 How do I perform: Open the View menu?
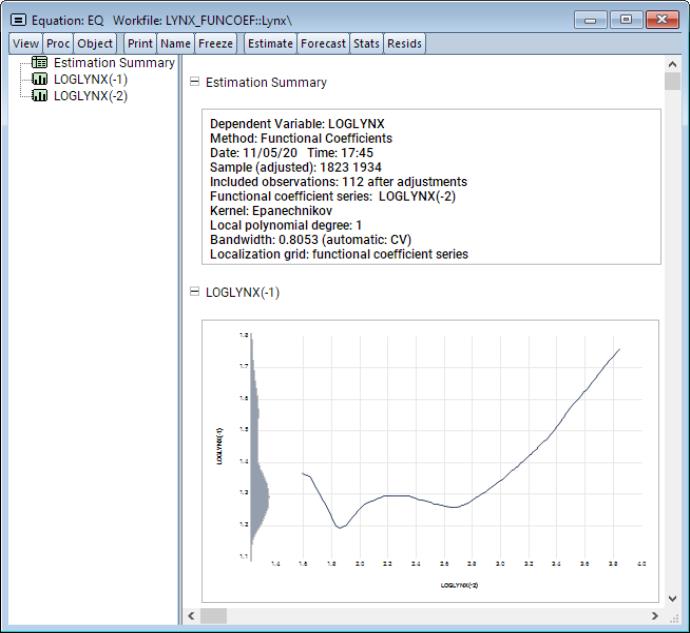coord(25,44)
